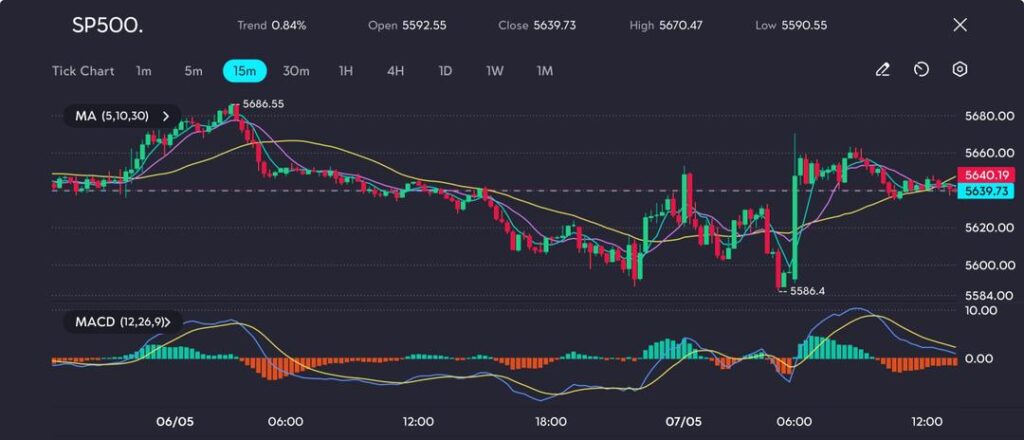Viewport: 1024px width, 440px height.
Task: Select the 1m timeframe
Action: pyautogui.click(x=144, y=71)
